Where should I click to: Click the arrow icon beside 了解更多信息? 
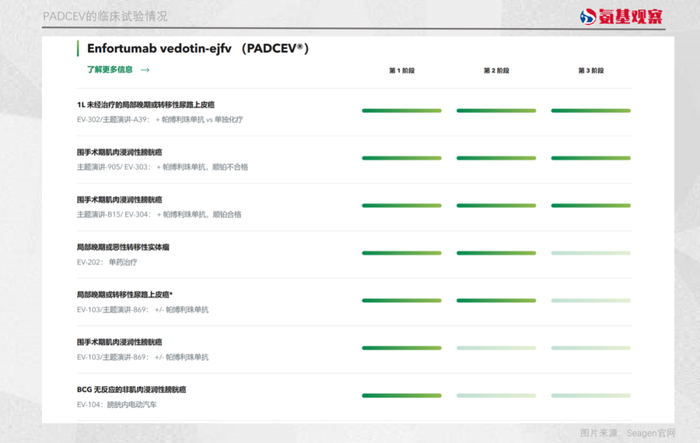pos(145,70)
